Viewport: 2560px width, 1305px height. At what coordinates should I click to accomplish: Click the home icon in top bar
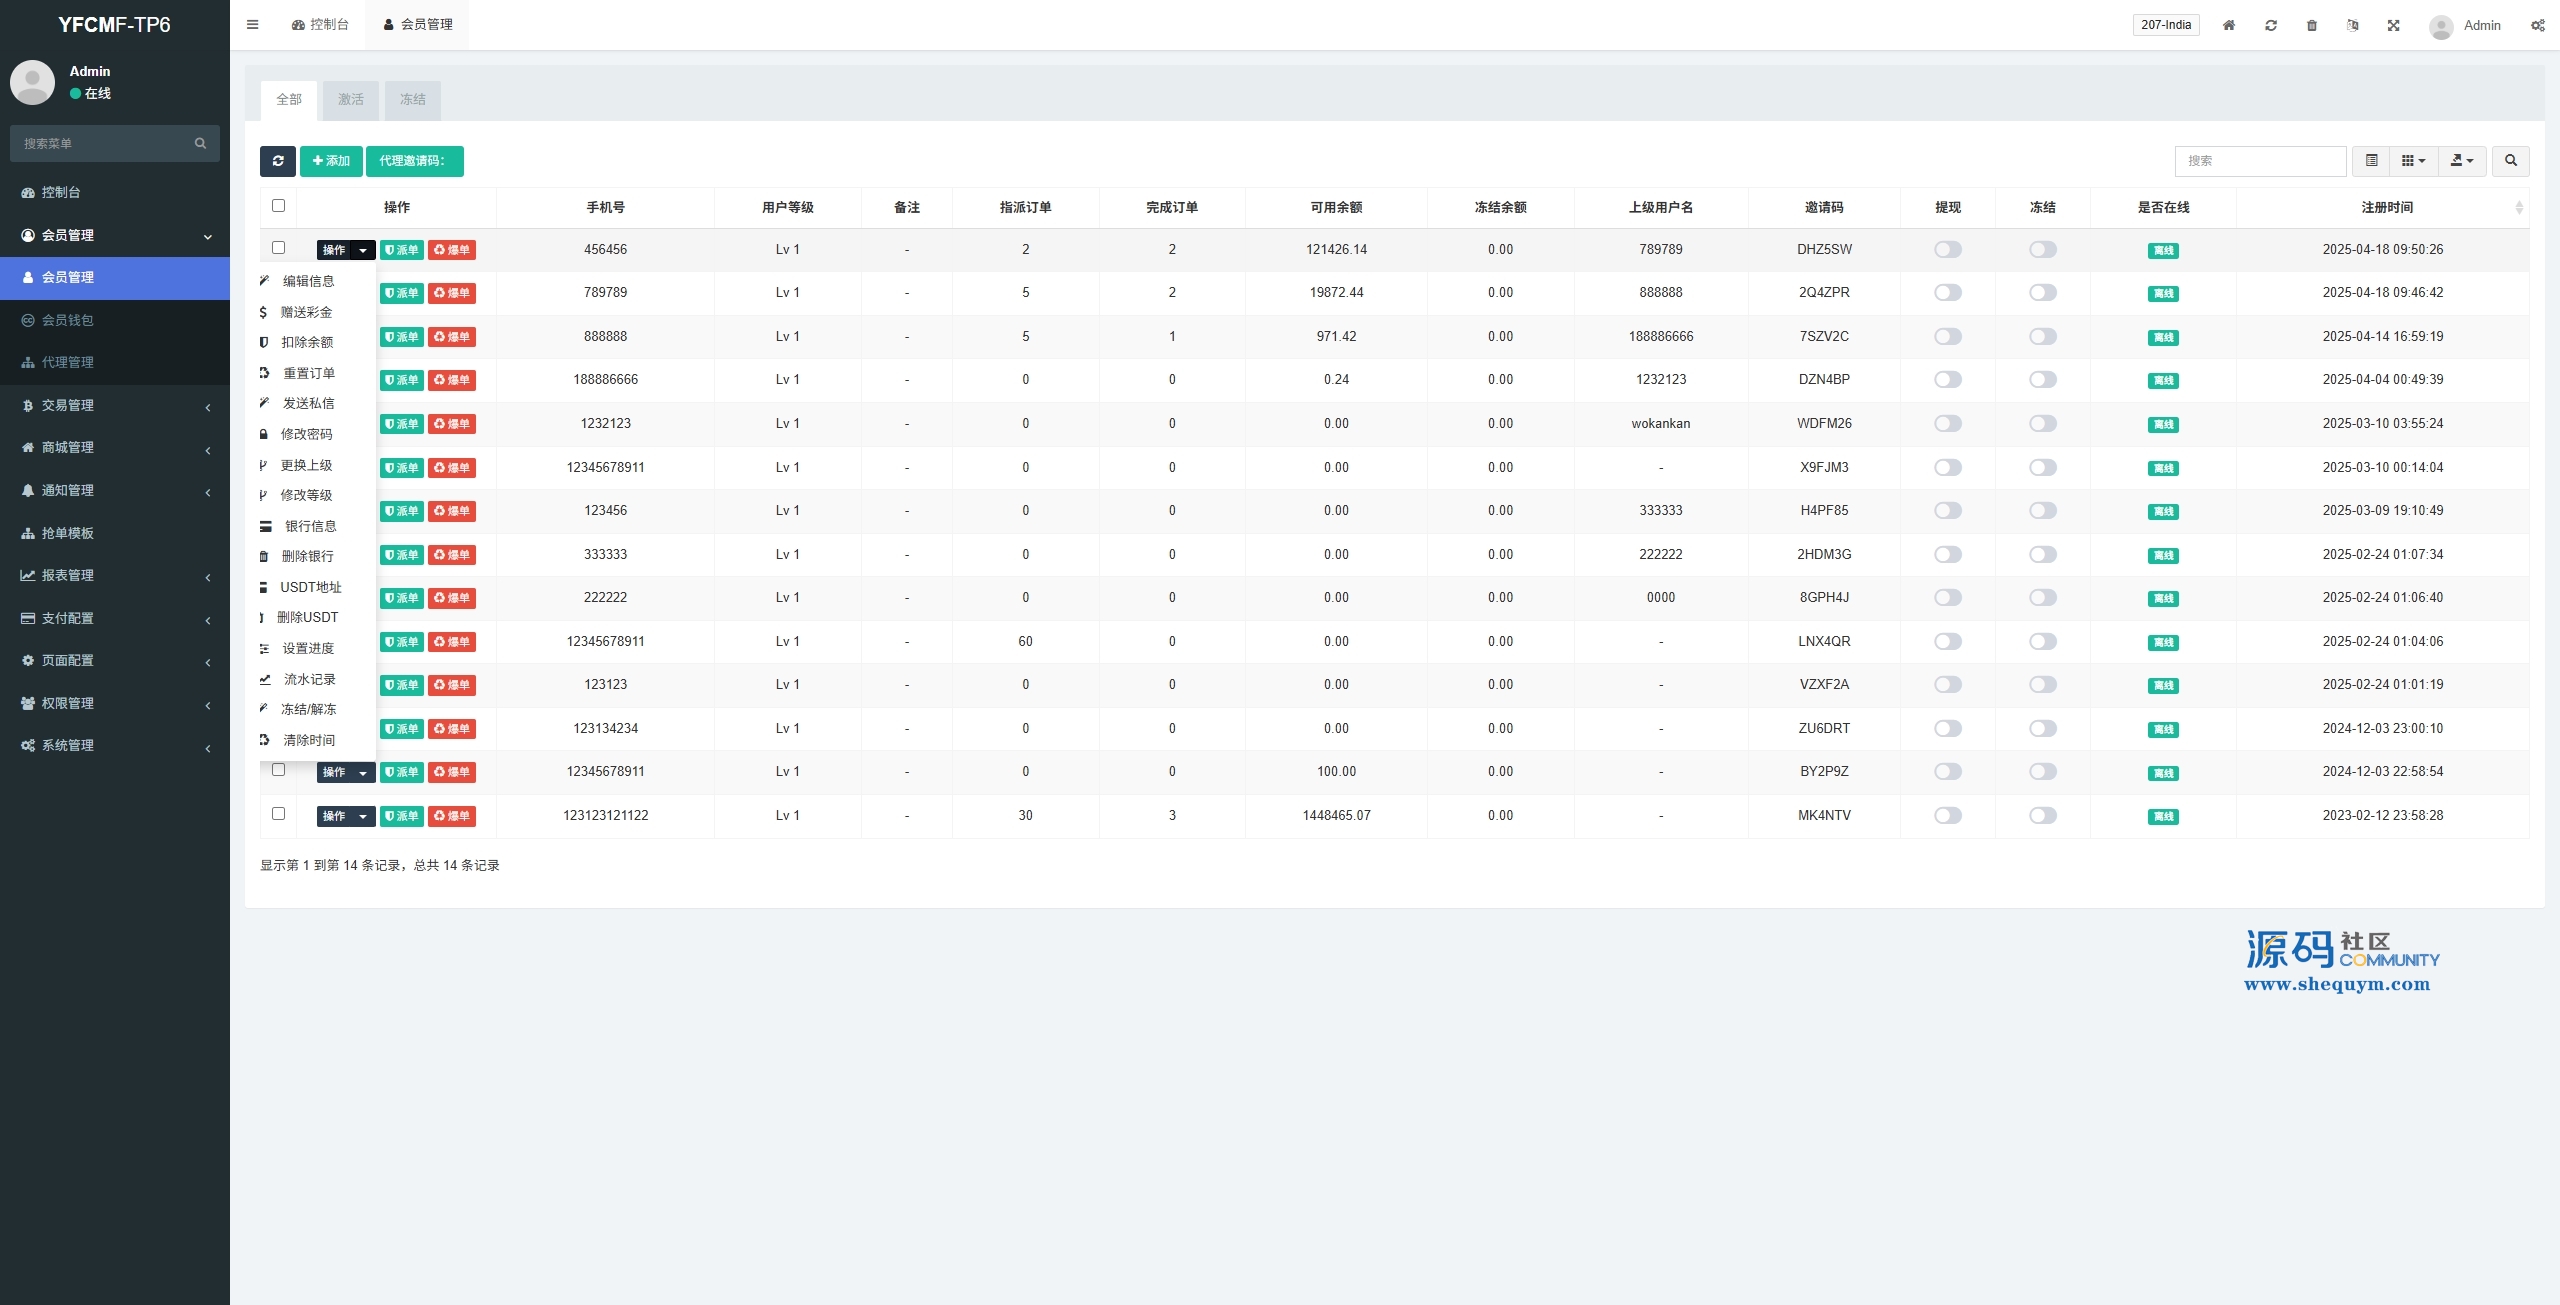(x=2229, y=25)
